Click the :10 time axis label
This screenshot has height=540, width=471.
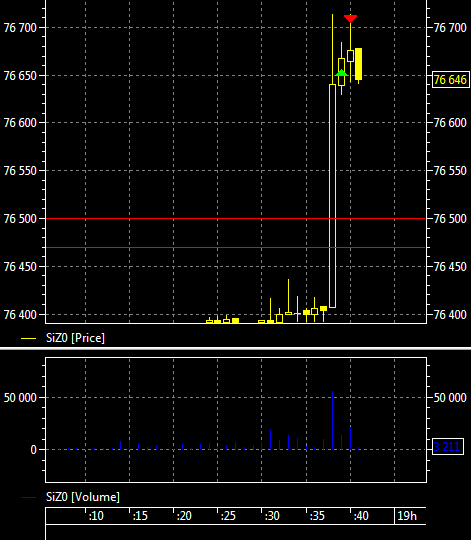point(96,516)
